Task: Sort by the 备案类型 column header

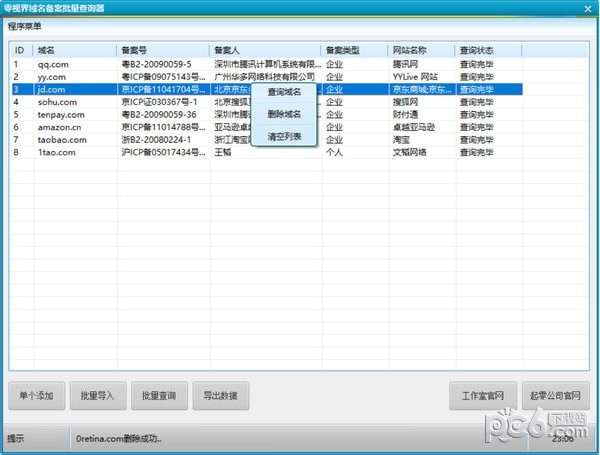Action: click(x=355, y=50)
